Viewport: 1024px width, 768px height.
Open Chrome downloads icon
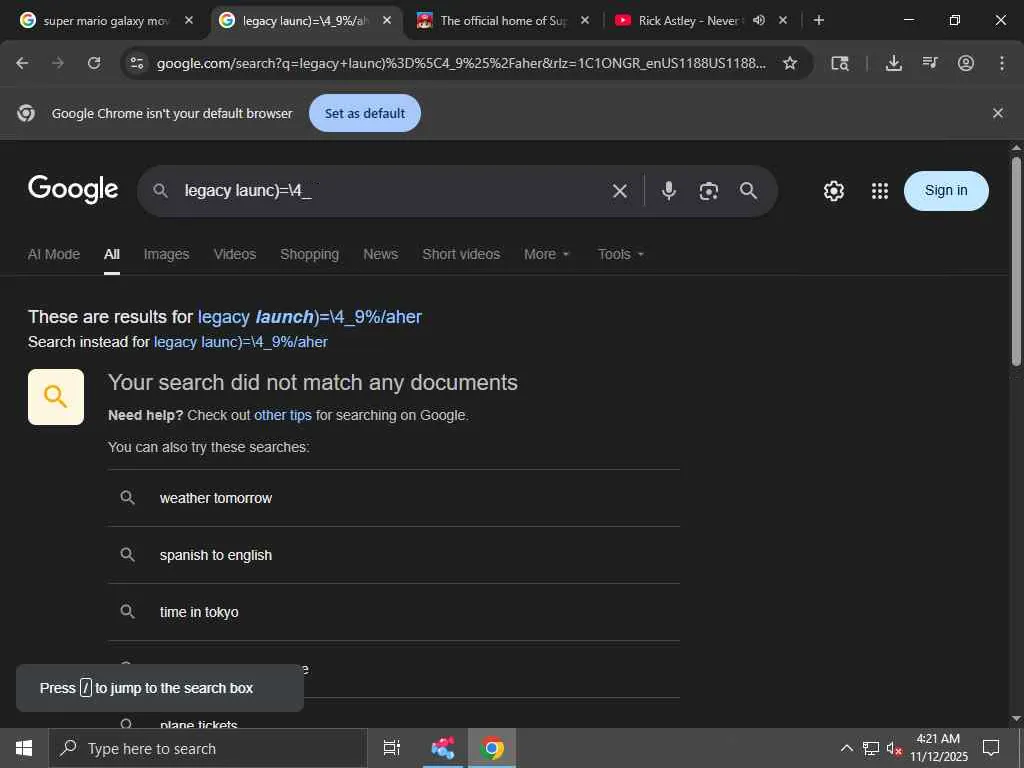(893, 63)
